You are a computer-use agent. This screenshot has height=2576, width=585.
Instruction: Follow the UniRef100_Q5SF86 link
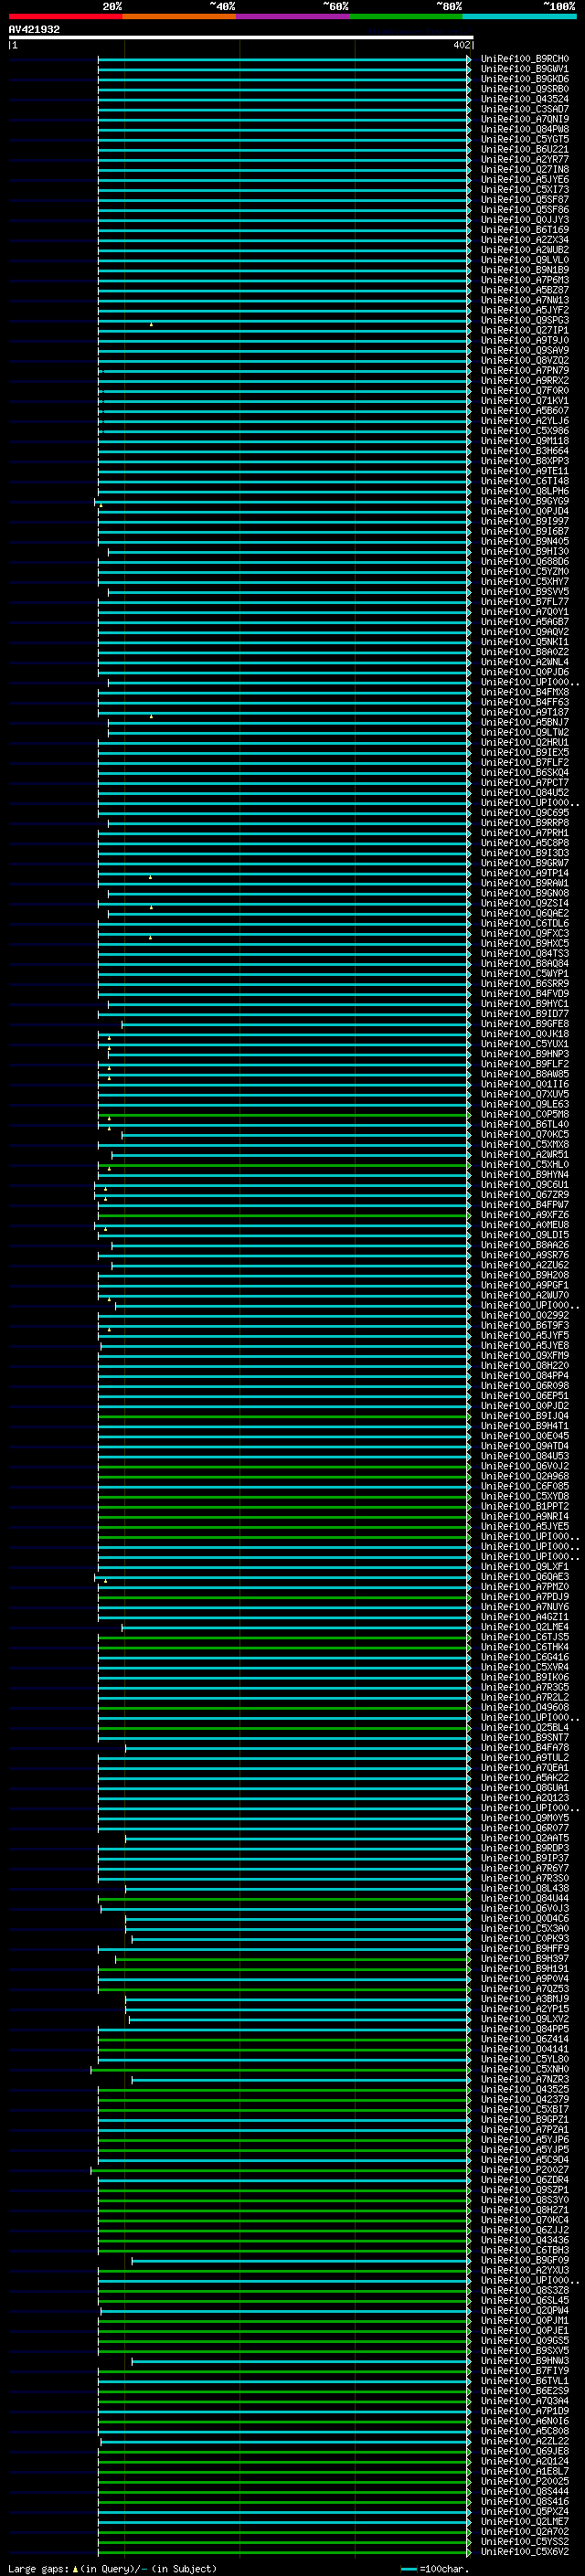coord(524,209)
